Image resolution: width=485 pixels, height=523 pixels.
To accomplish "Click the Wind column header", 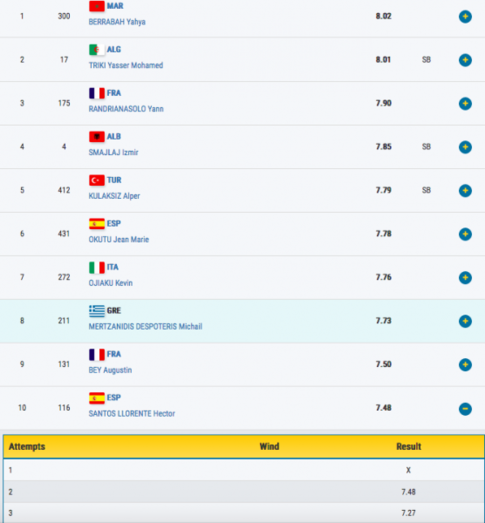I will [x=269, y=447].
